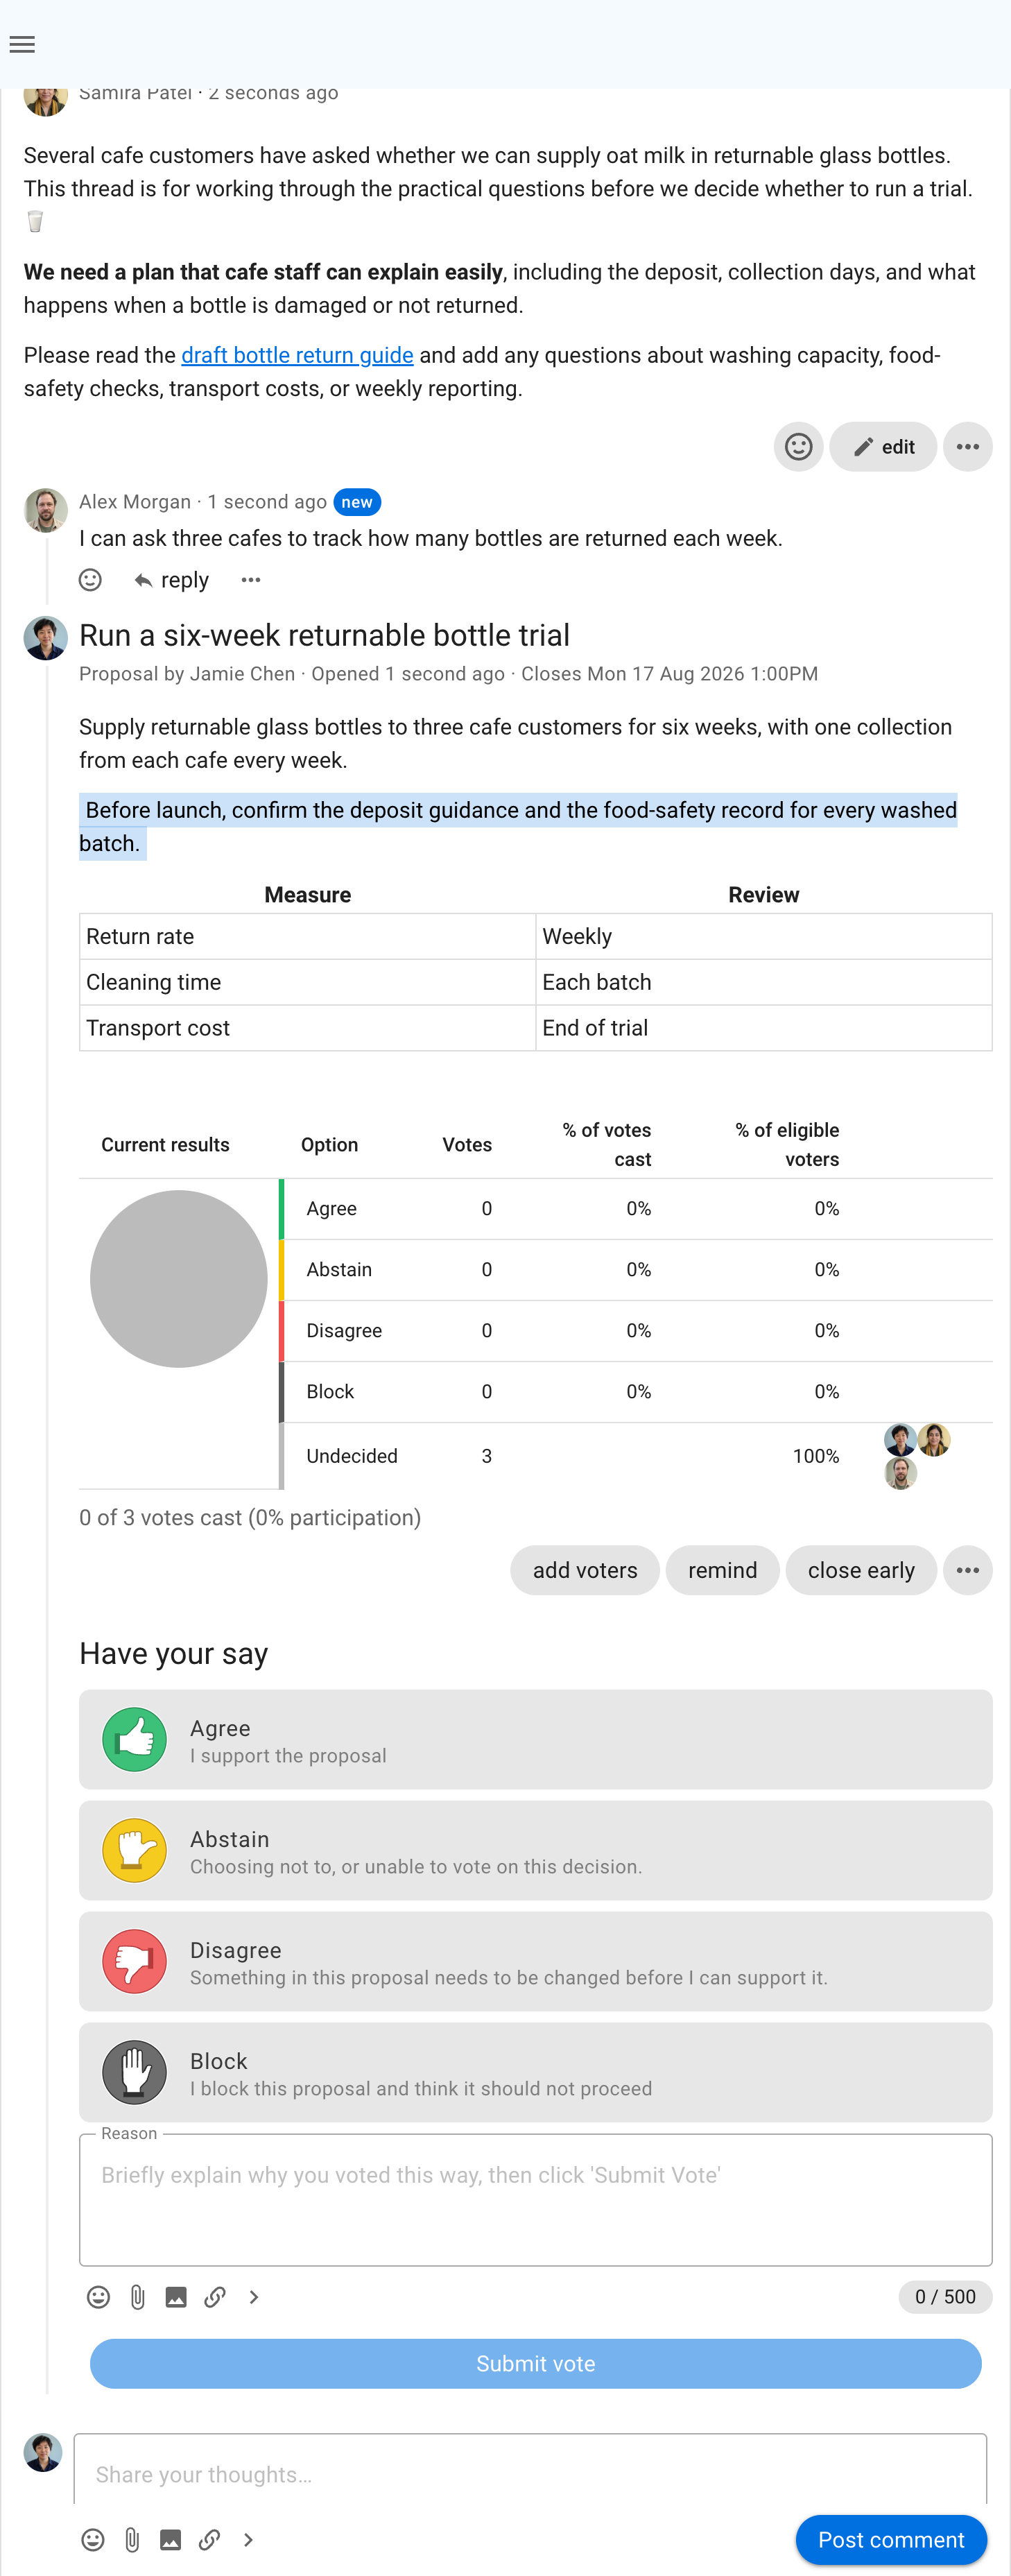Viewport: 1011px width, 2576px height.
Task: Click edit on the thread post
Action: pyautogui.click(x=883, y=447)
